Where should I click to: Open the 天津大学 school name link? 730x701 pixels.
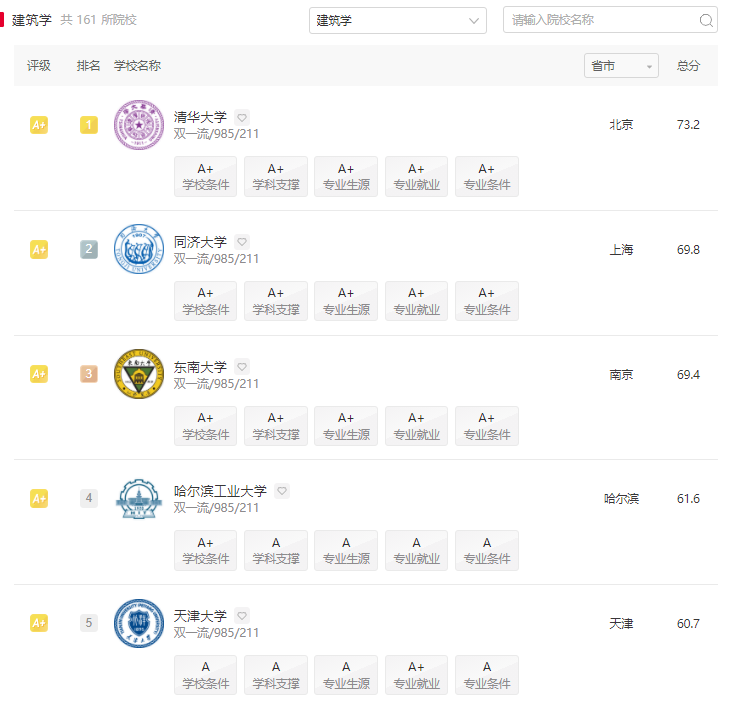(200, 616)
